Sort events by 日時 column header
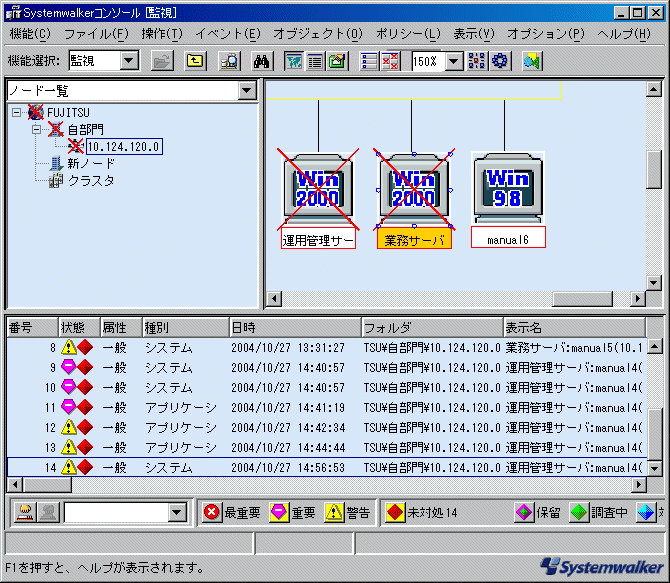This screenshot has width=670, height=583. pyautogui.click(x=295, y=328)
